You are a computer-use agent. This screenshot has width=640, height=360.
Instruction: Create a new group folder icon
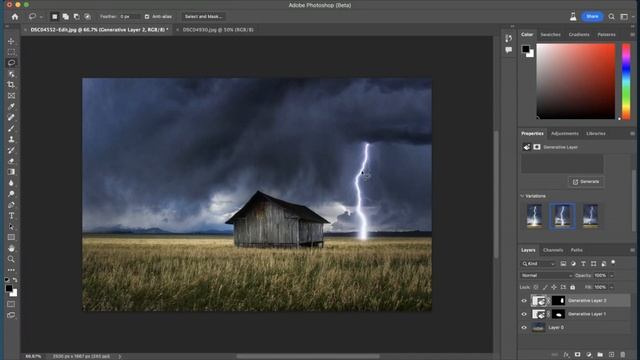click(600, 355)
